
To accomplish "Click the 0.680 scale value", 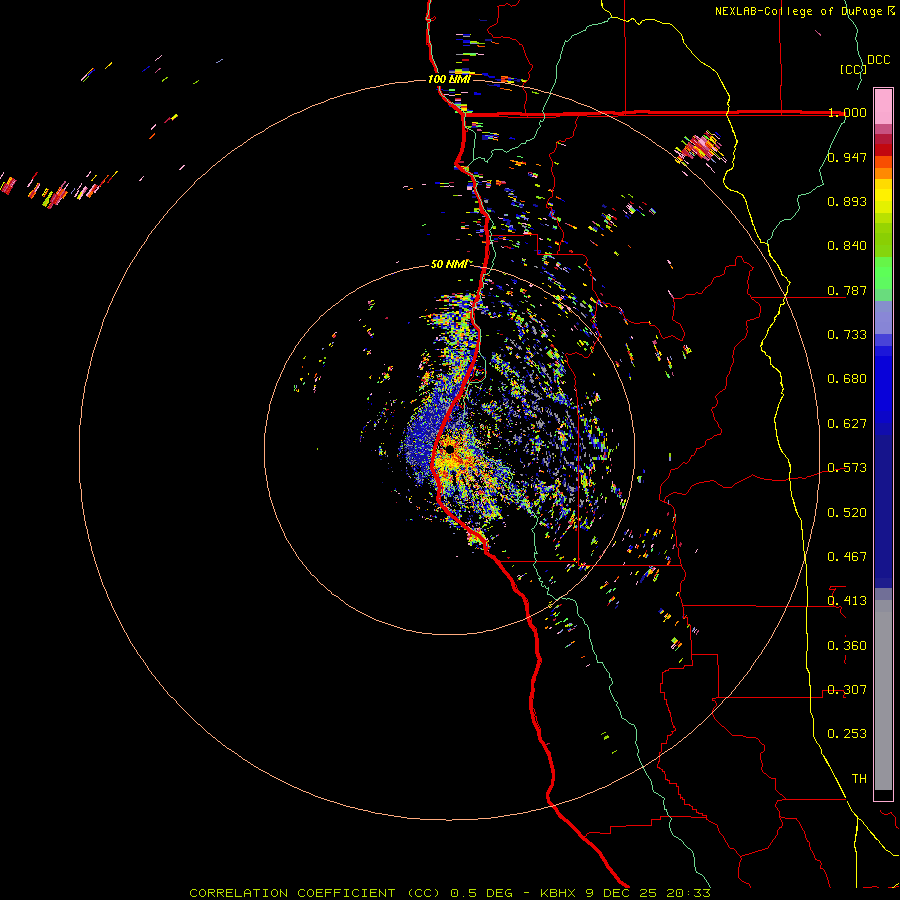I will tap(847, 379).
